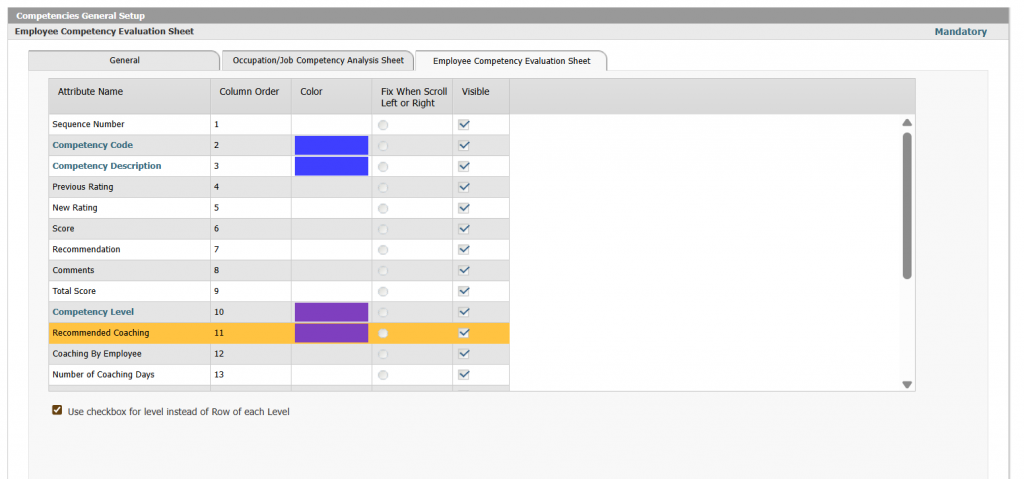
Task: Toggle Visible for Number of Coaching Days
Action: (x=464, y=374)
